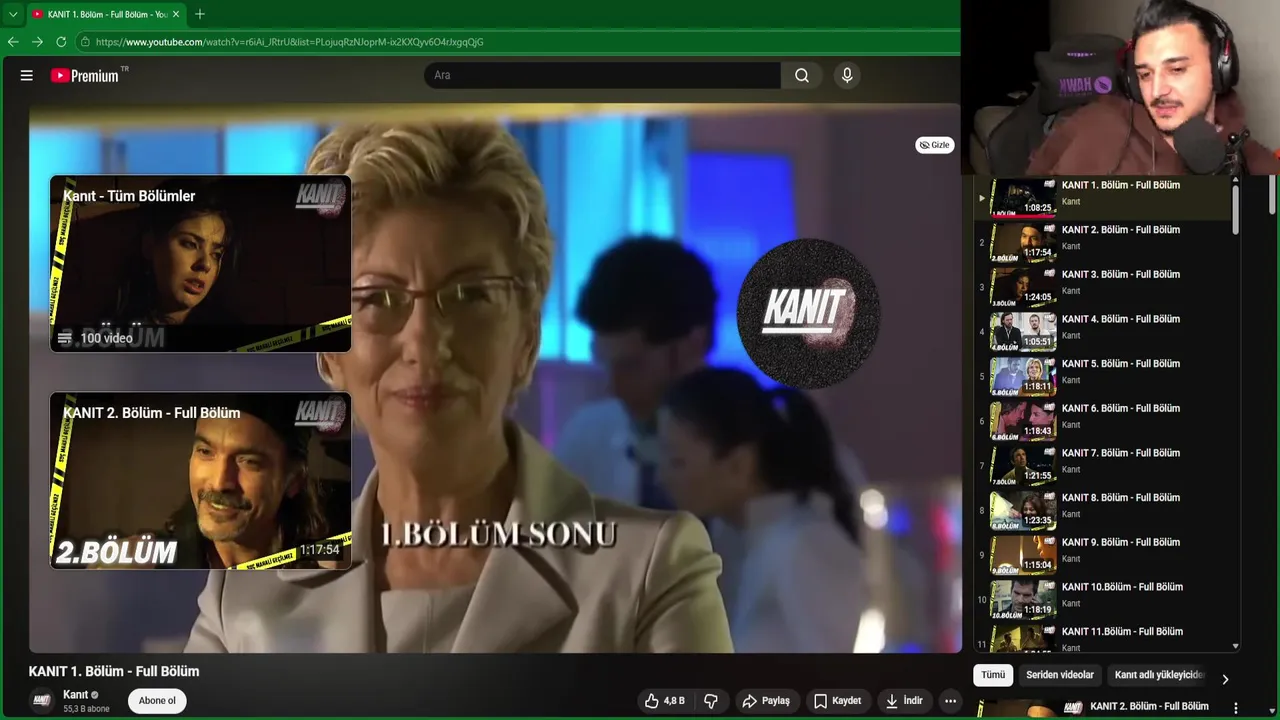Viewport: 1280px width, 720px height.
Task: Click the site info padlock icon
Action: click(x=86, y=42)
